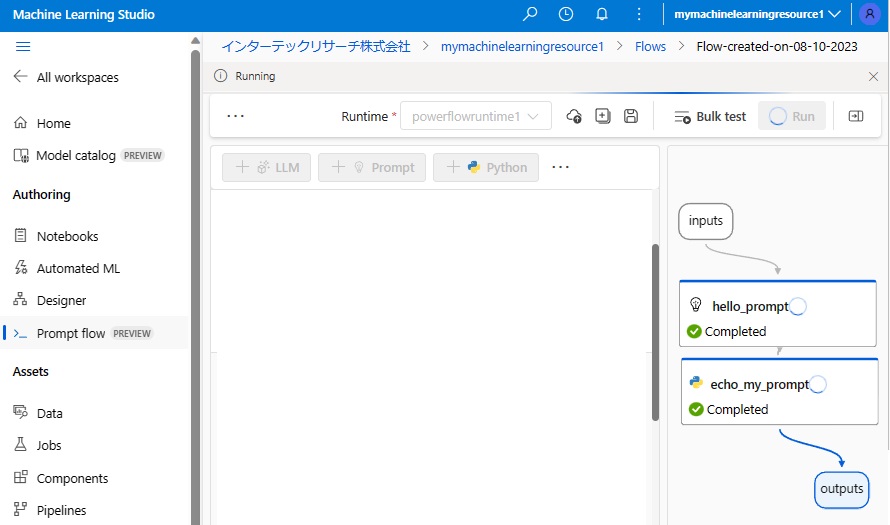
Task: Select the inputs node in graph
Action: [x=706, y=221]
